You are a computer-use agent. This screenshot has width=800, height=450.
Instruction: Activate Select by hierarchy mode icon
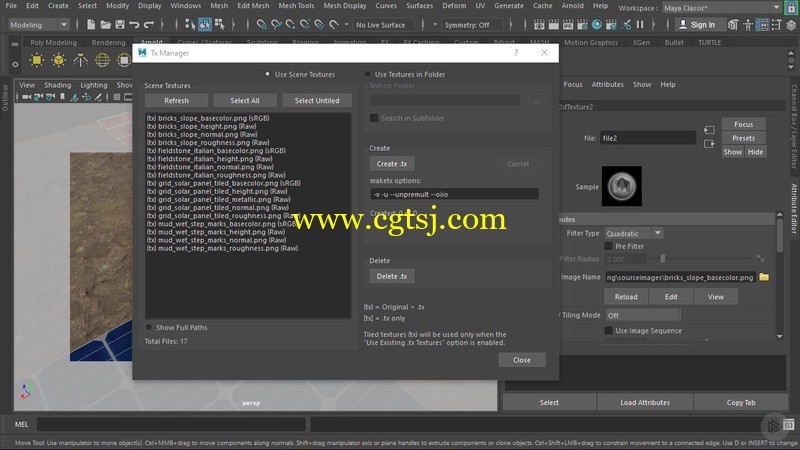190,24
